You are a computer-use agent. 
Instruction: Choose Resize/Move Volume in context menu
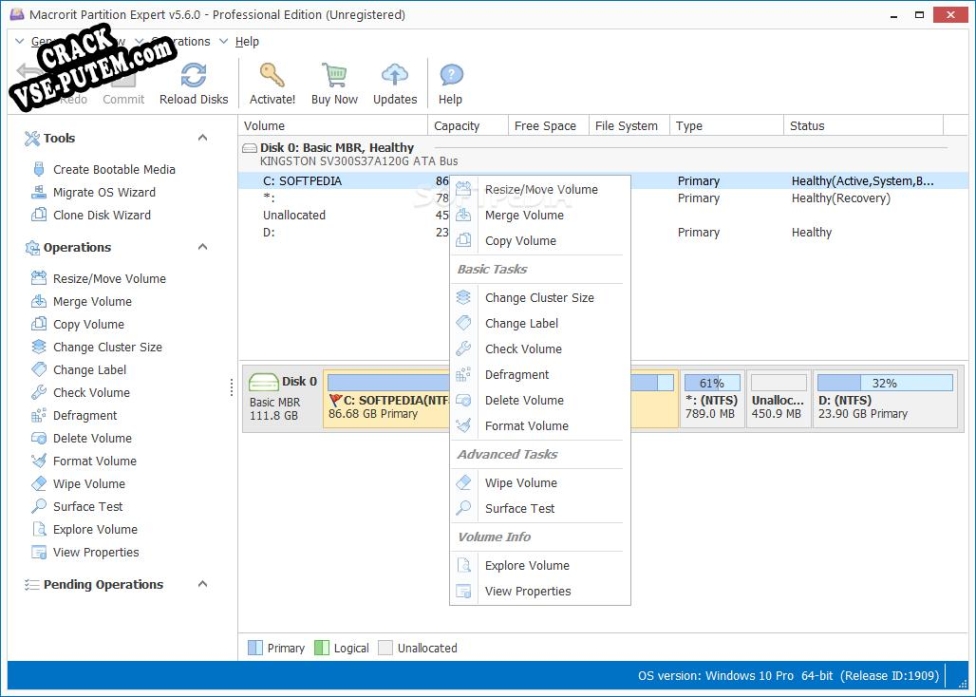(539, 190)
